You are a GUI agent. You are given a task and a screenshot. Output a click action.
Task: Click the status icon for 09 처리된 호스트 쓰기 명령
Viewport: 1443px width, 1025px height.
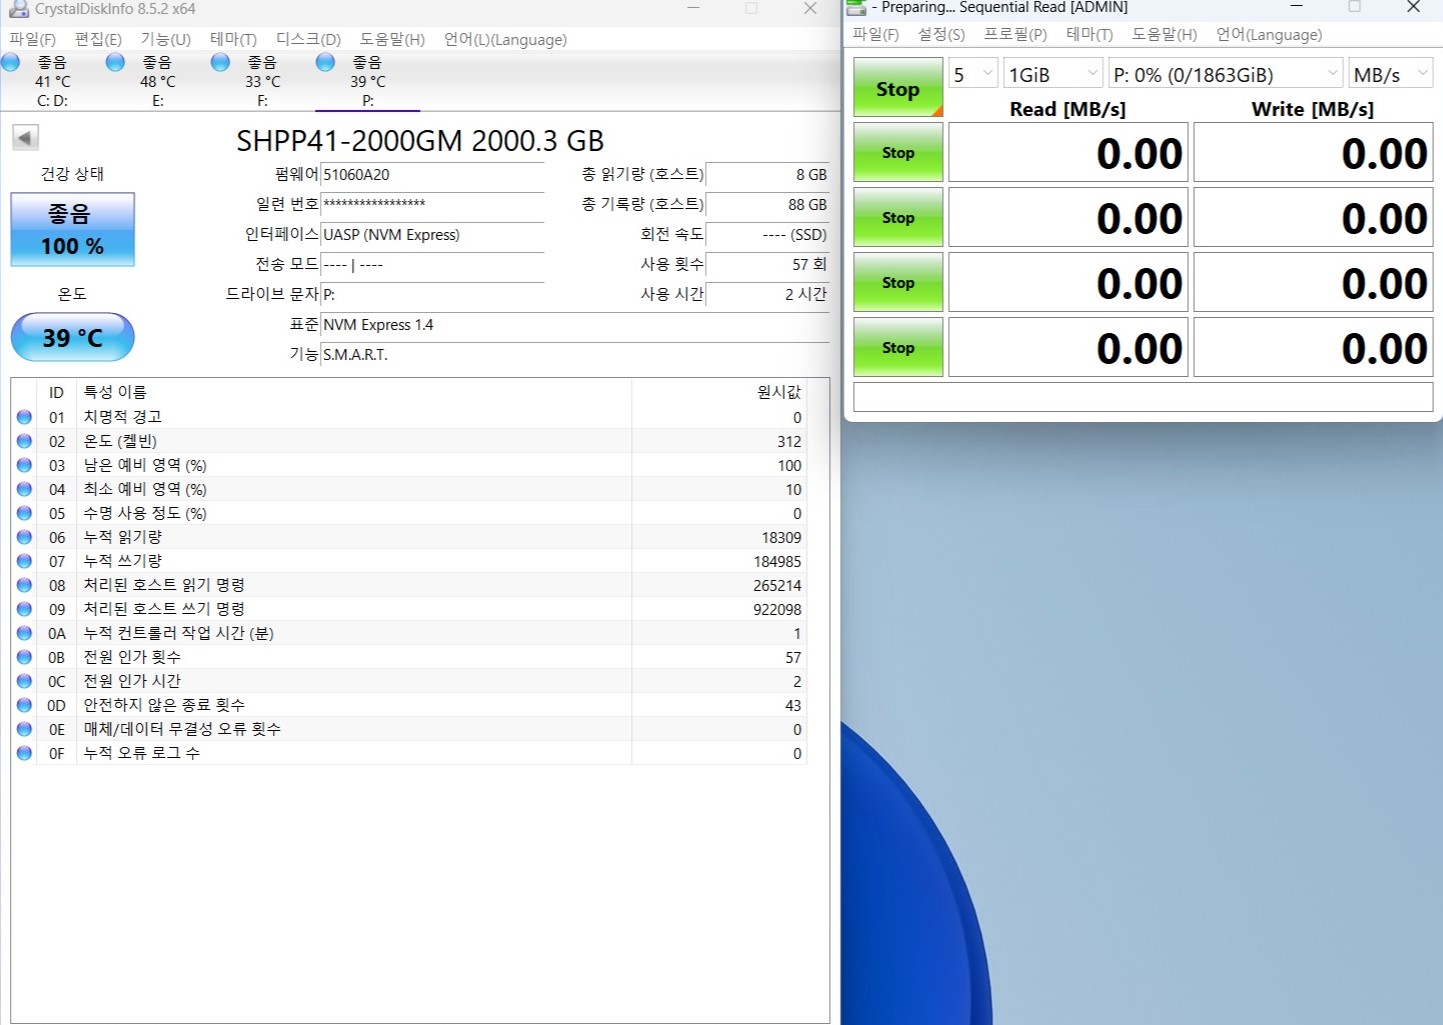(x=24, y=609)
